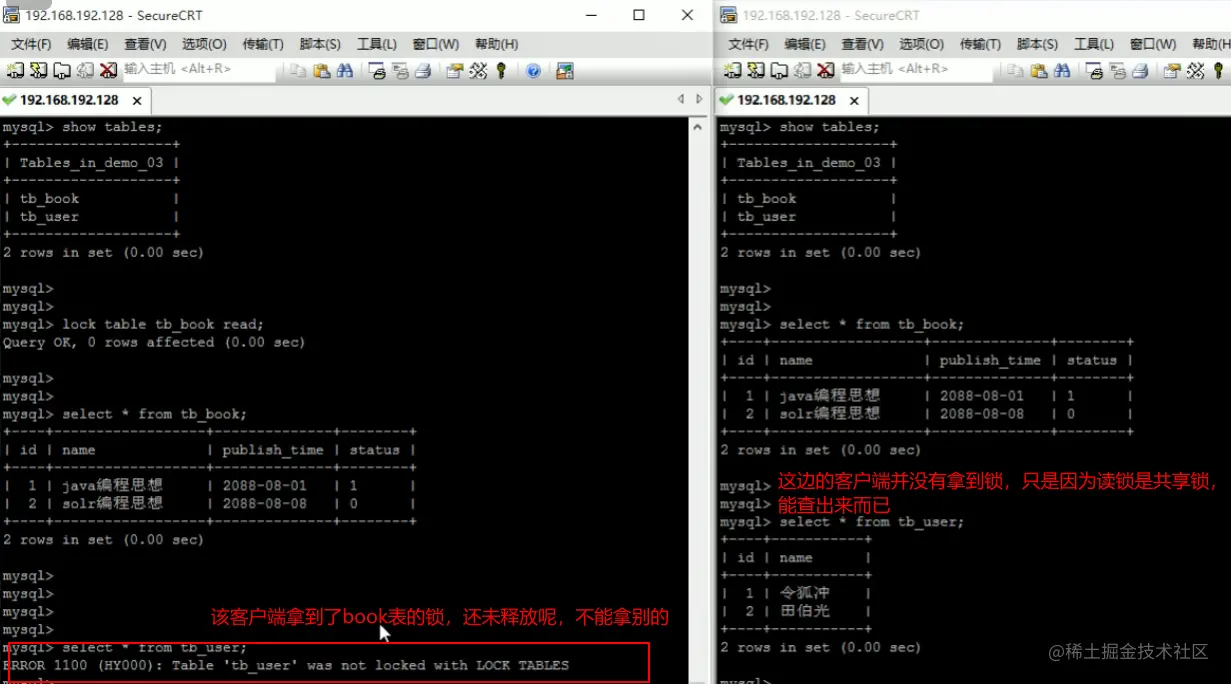1231x684 pixels.
Task: Open Session Options icon in right window
Action: (x=1172, y=70)
